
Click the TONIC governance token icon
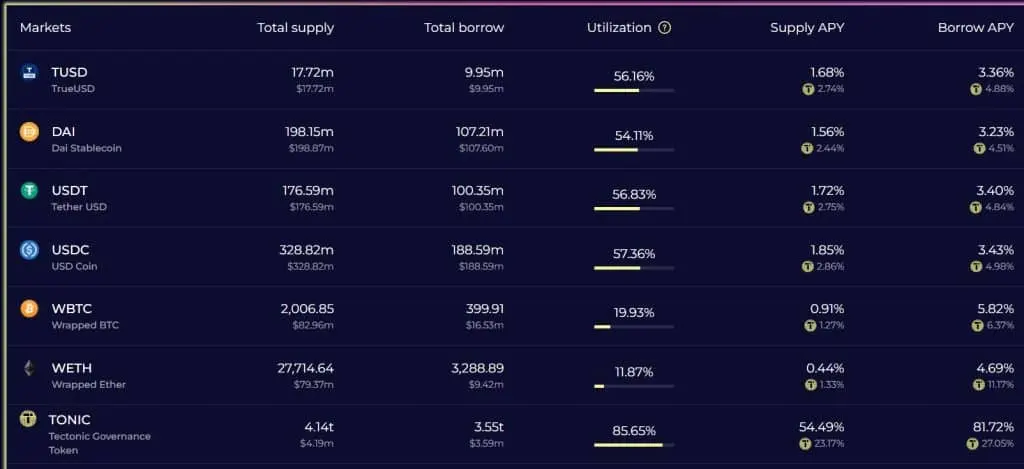click(x=28, y=419)
